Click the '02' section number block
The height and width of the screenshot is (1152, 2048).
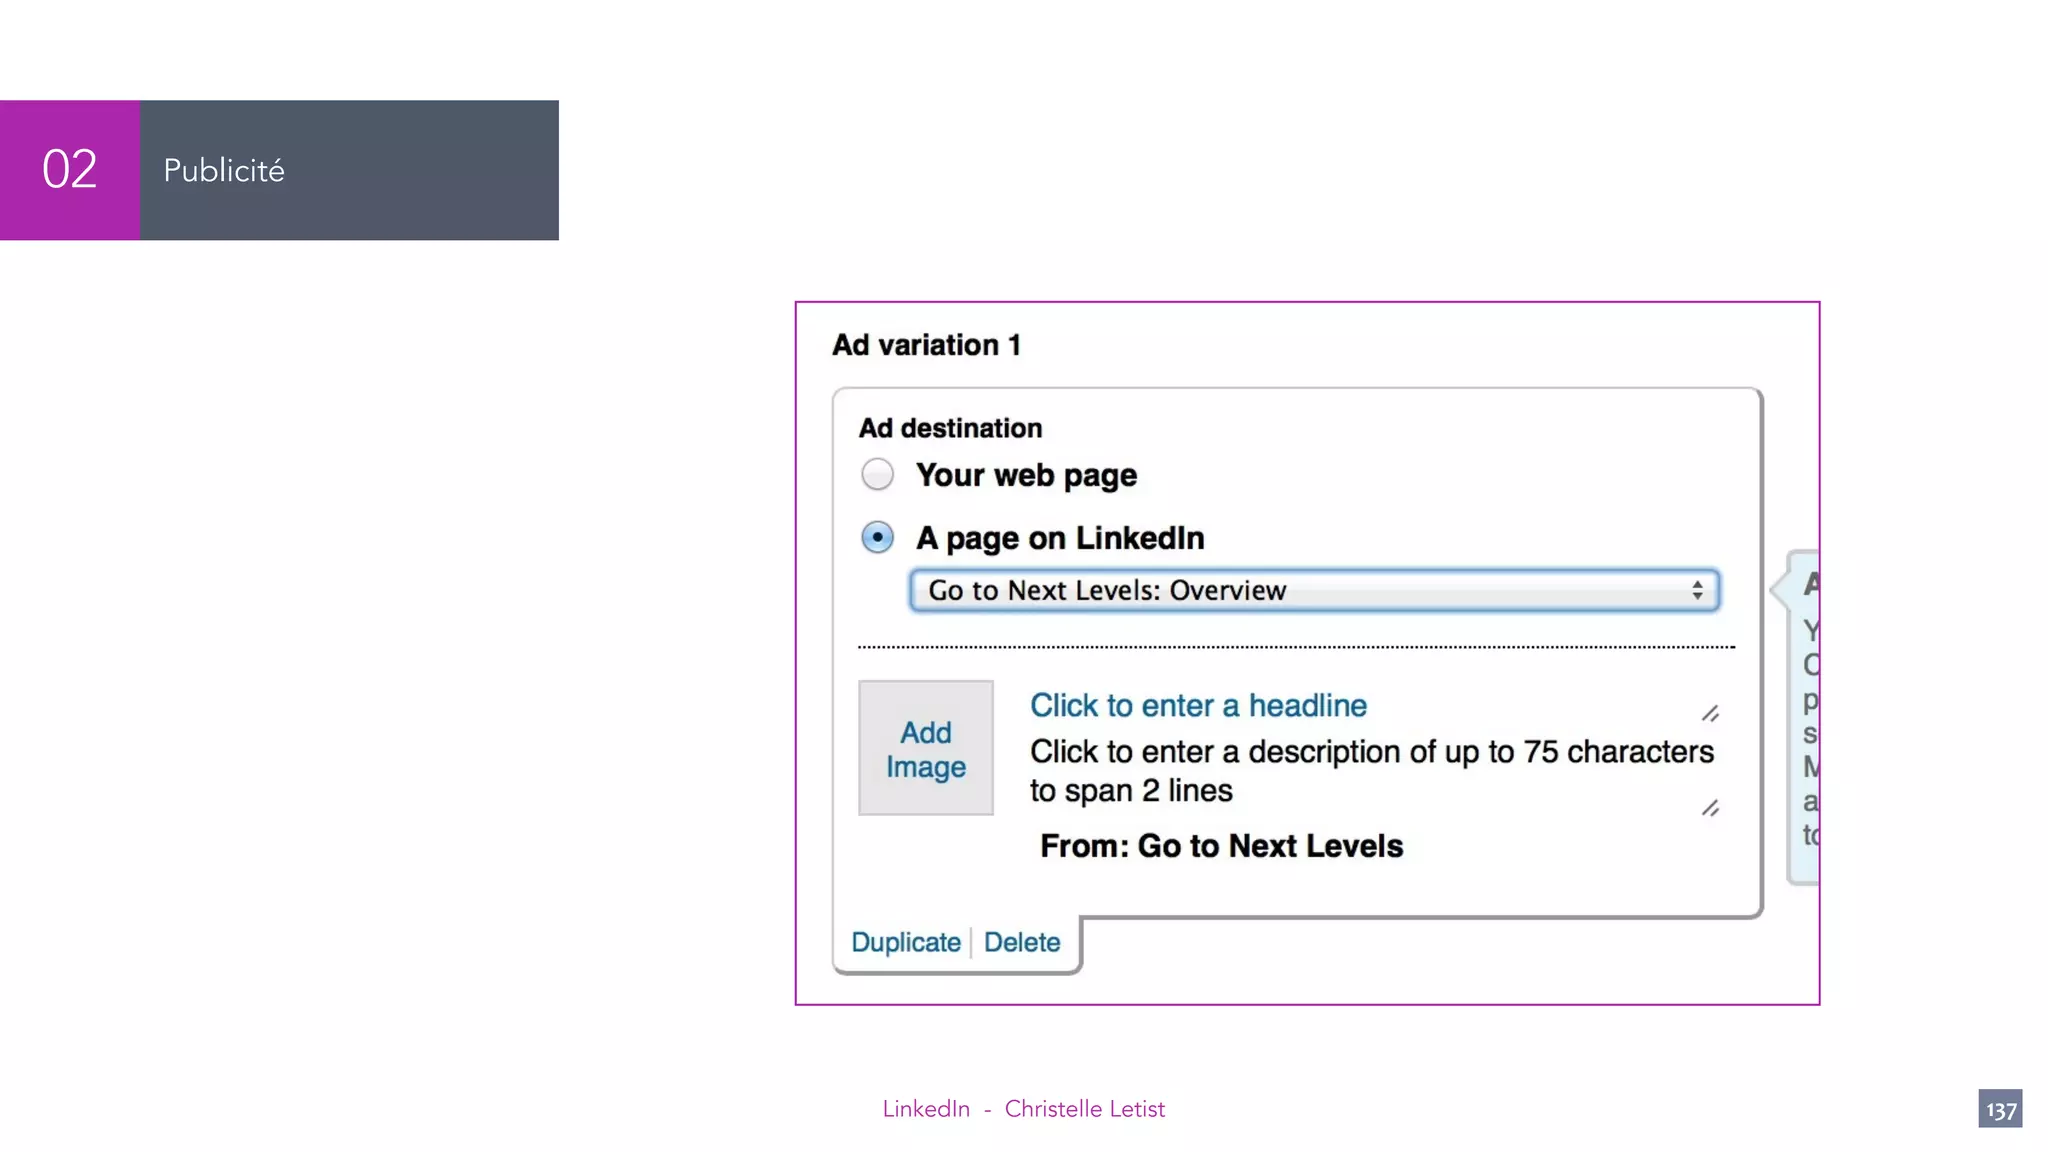(70, 170)
